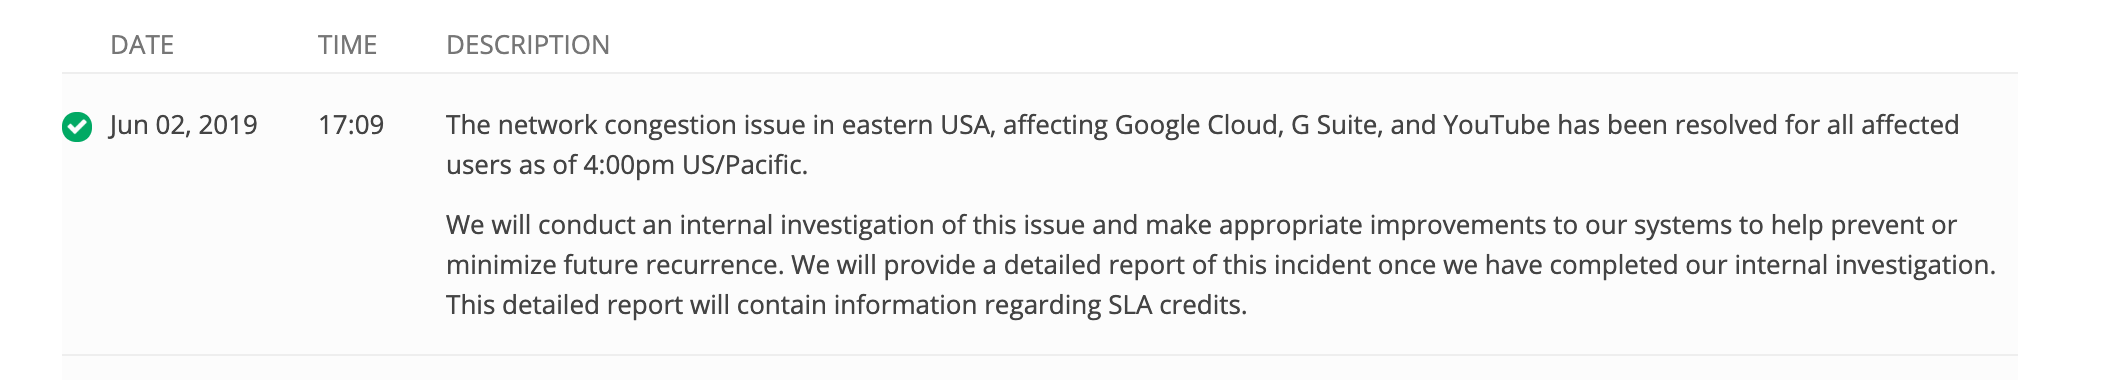Click the 17:09 time entry
Screen dimensions: 2124x380
point(351,125)
